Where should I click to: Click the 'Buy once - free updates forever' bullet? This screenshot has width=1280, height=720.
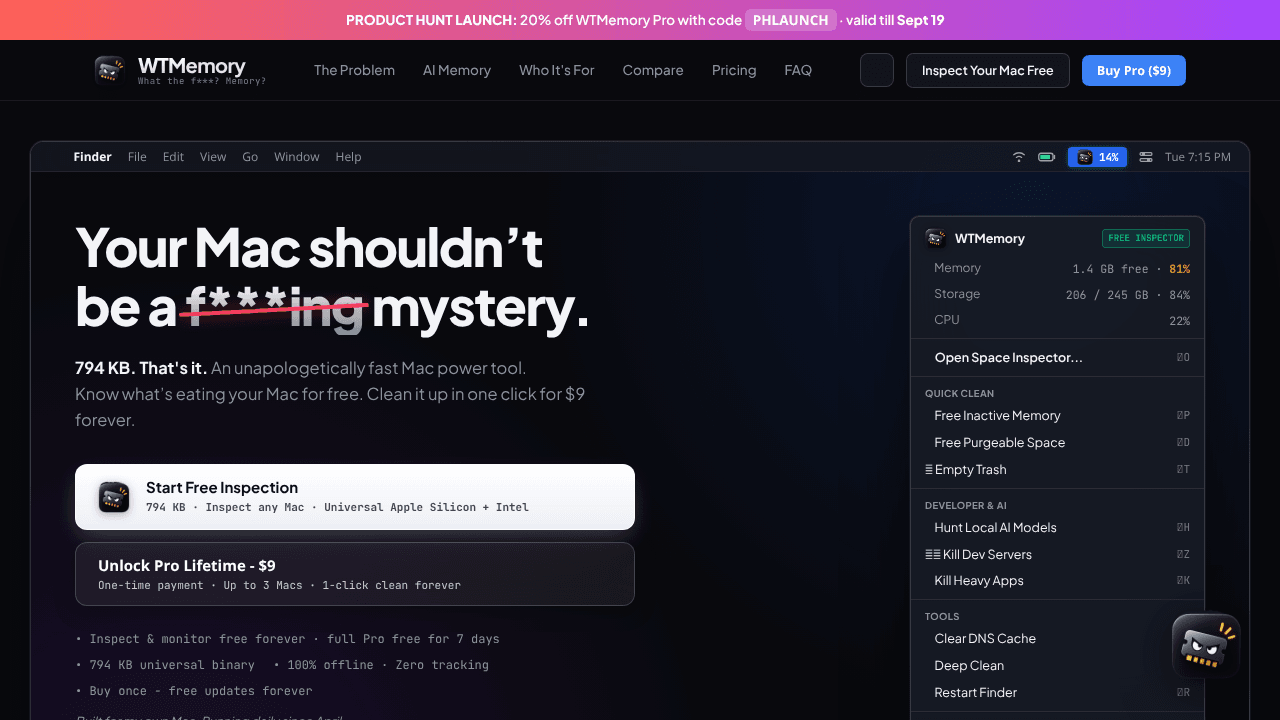tap(194, 691)
